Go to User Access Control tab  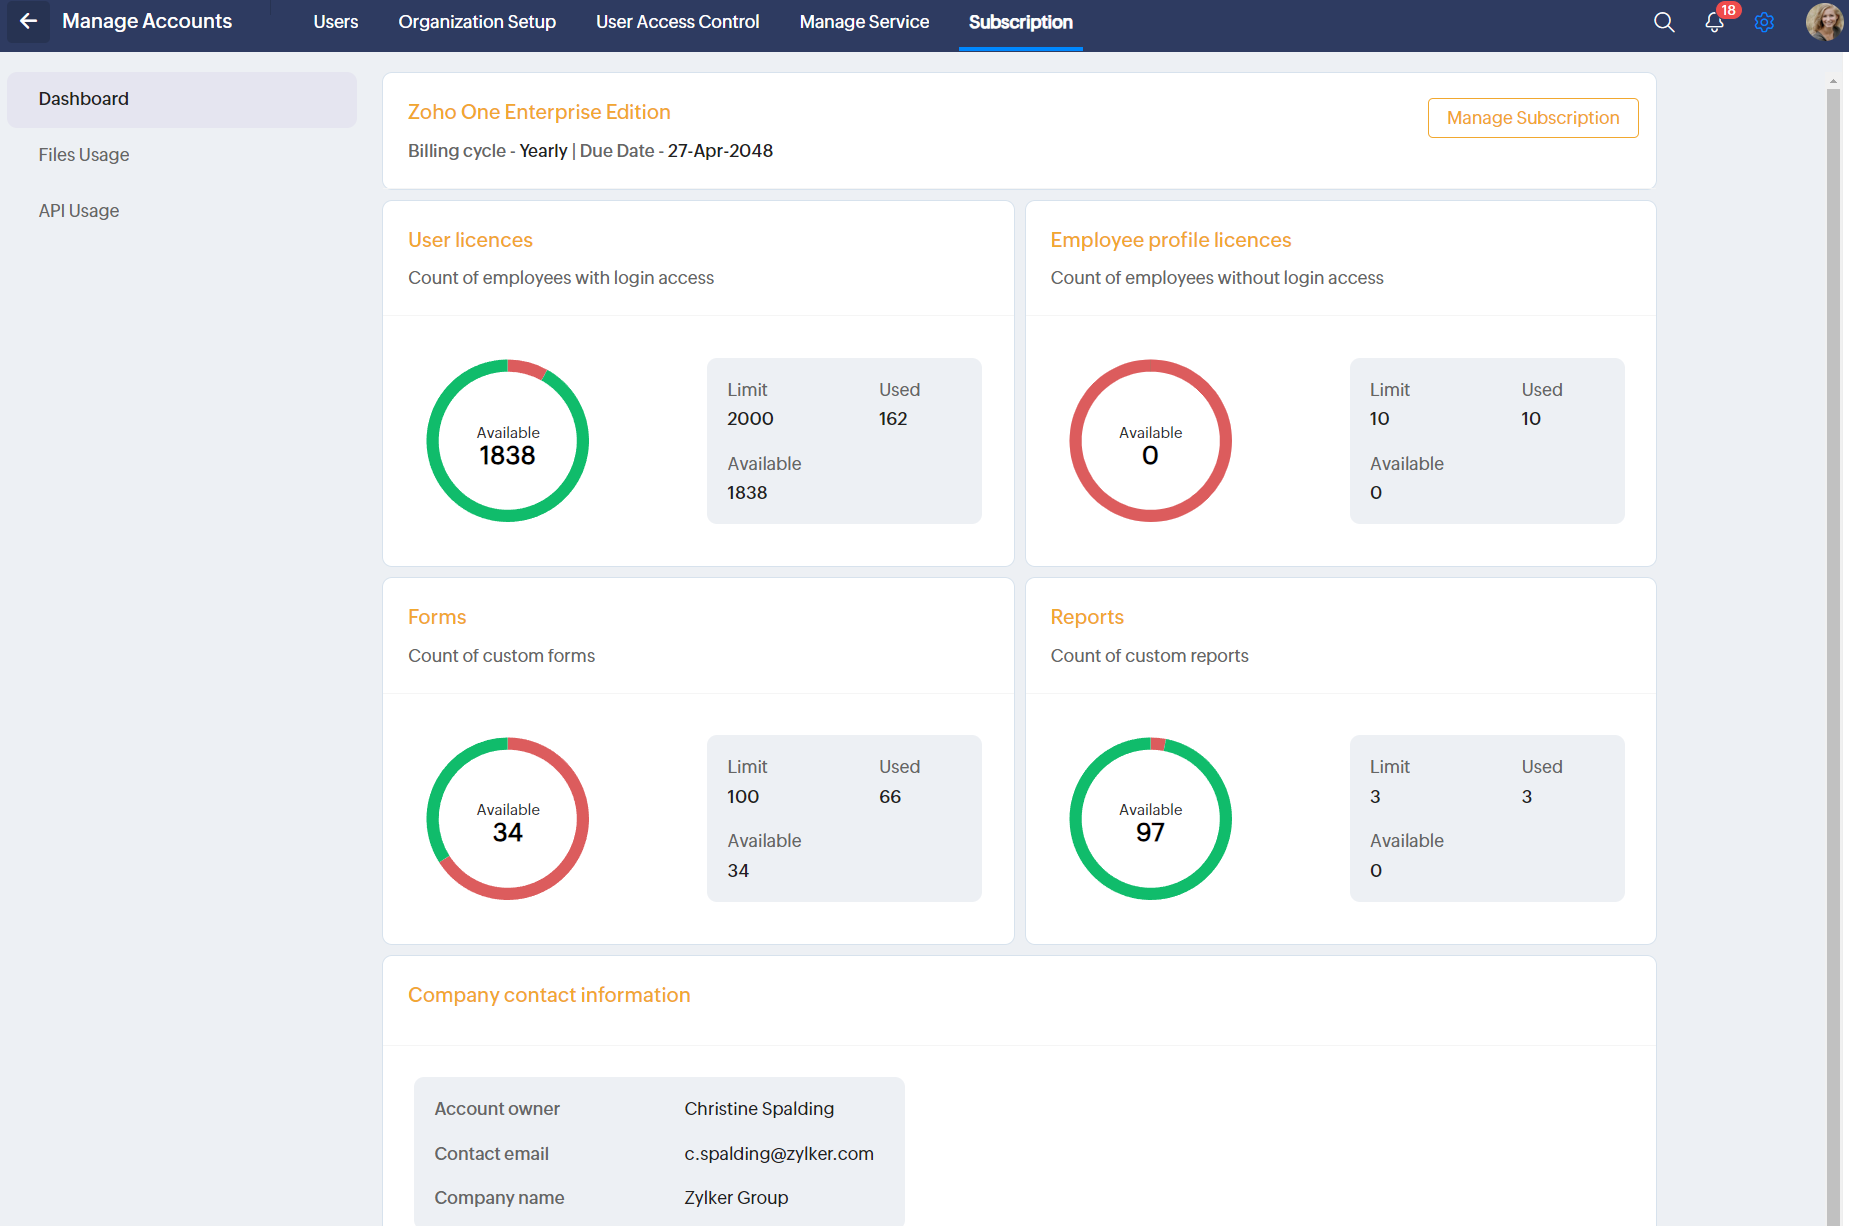(677, 22)
